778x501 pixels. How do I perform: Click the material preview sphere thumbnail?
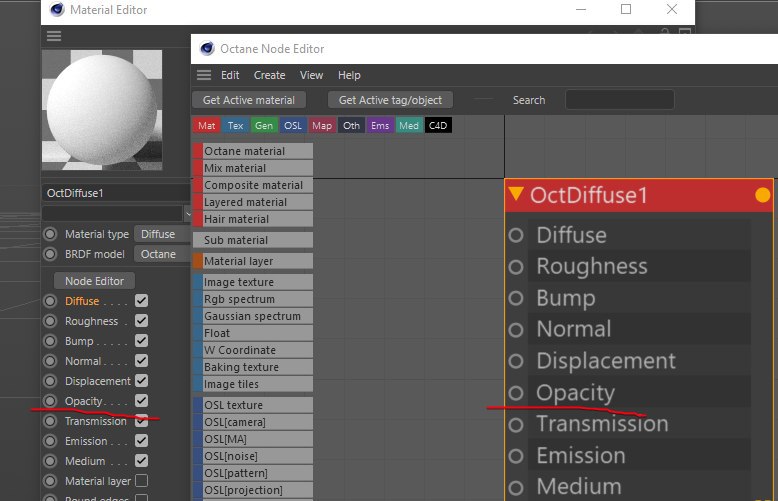[102, 110]
